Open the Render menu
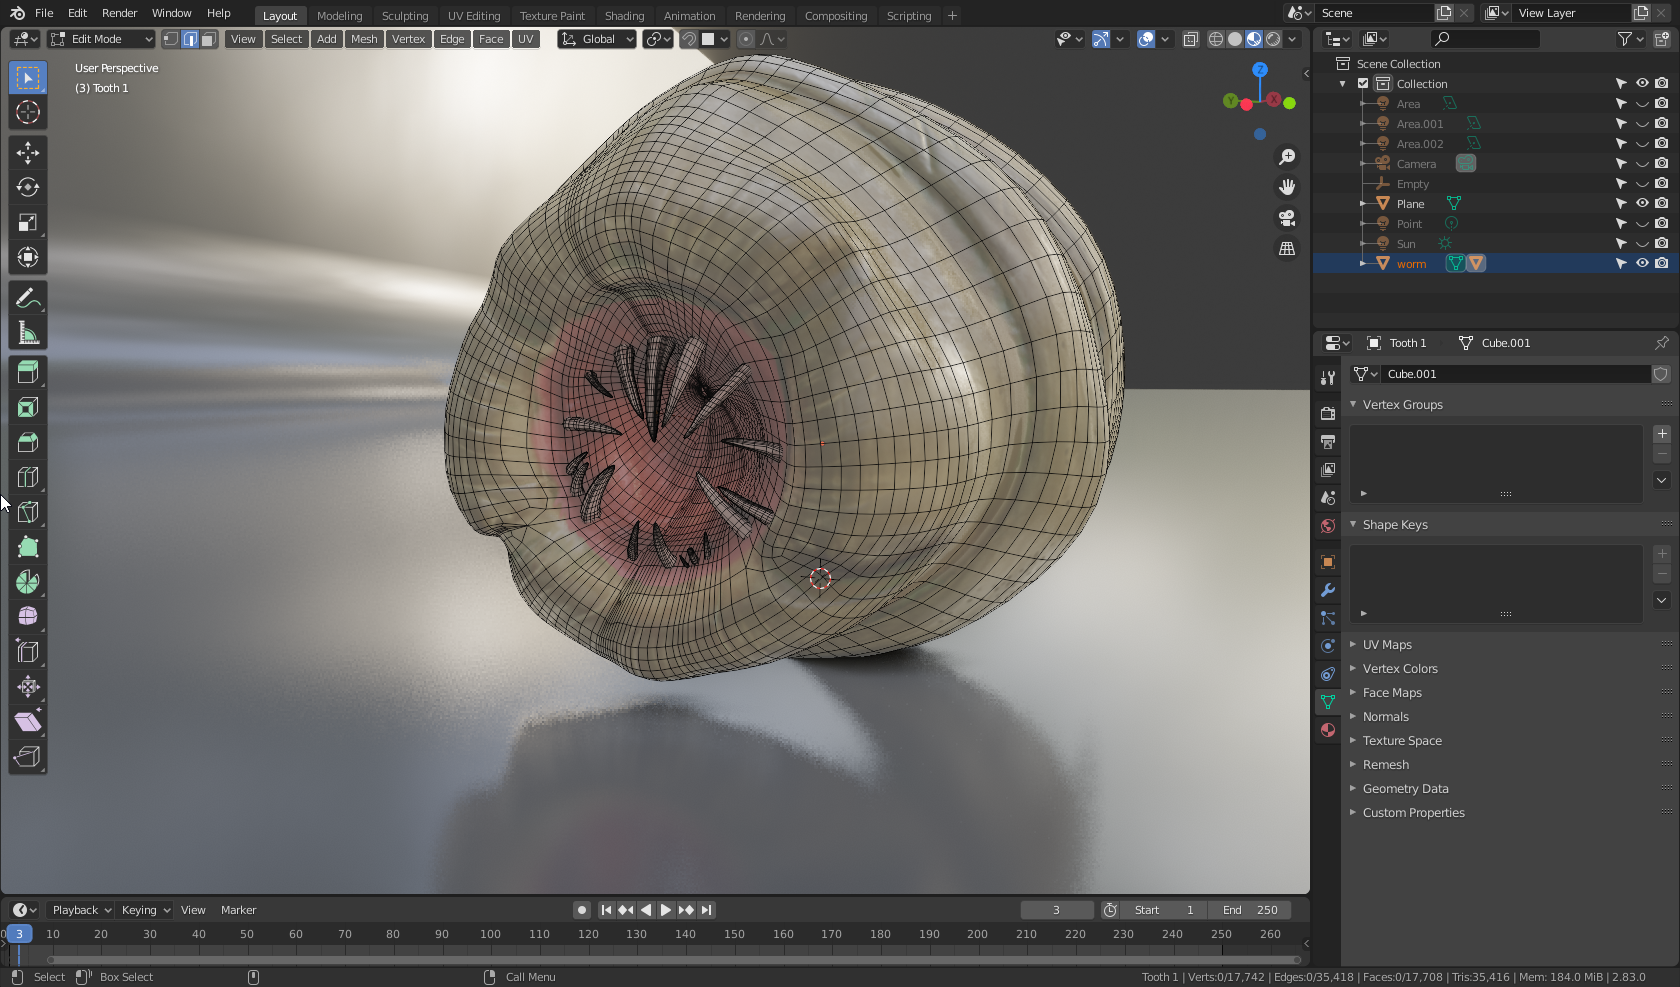Viewport: 1680px width, 987px height. [x=119, y=13]
